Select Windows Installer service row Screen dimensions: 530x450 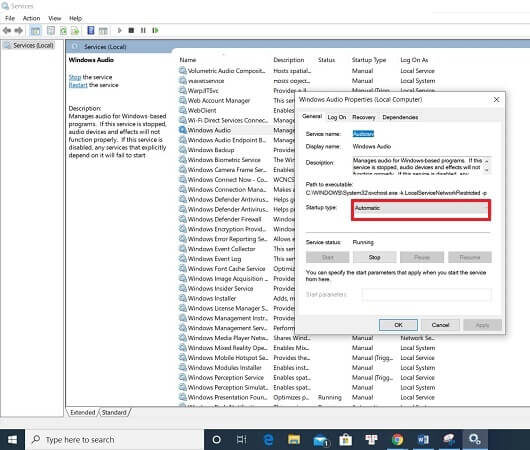coord(212,298)
